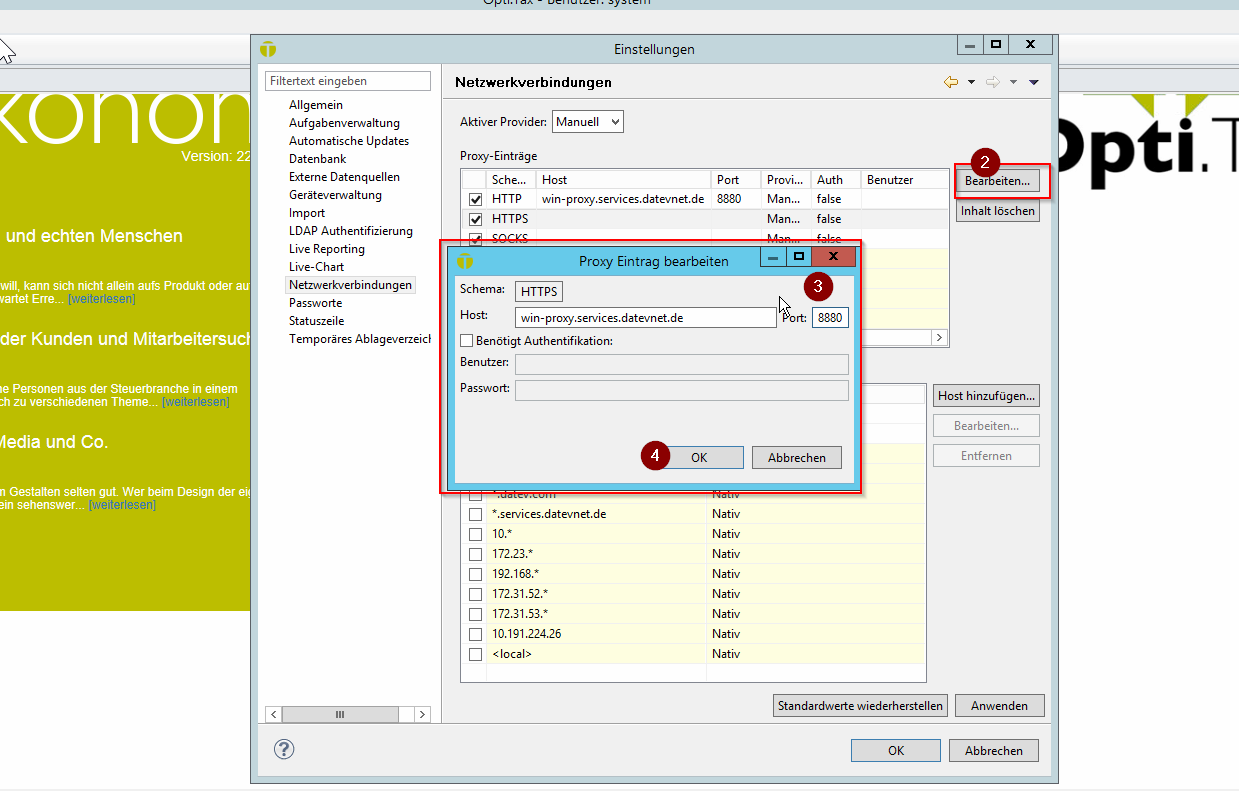1239x791 pixels.
Task: Click proxy table scroll right arrow
Action: pyautogui.click(x=939, y=338)
